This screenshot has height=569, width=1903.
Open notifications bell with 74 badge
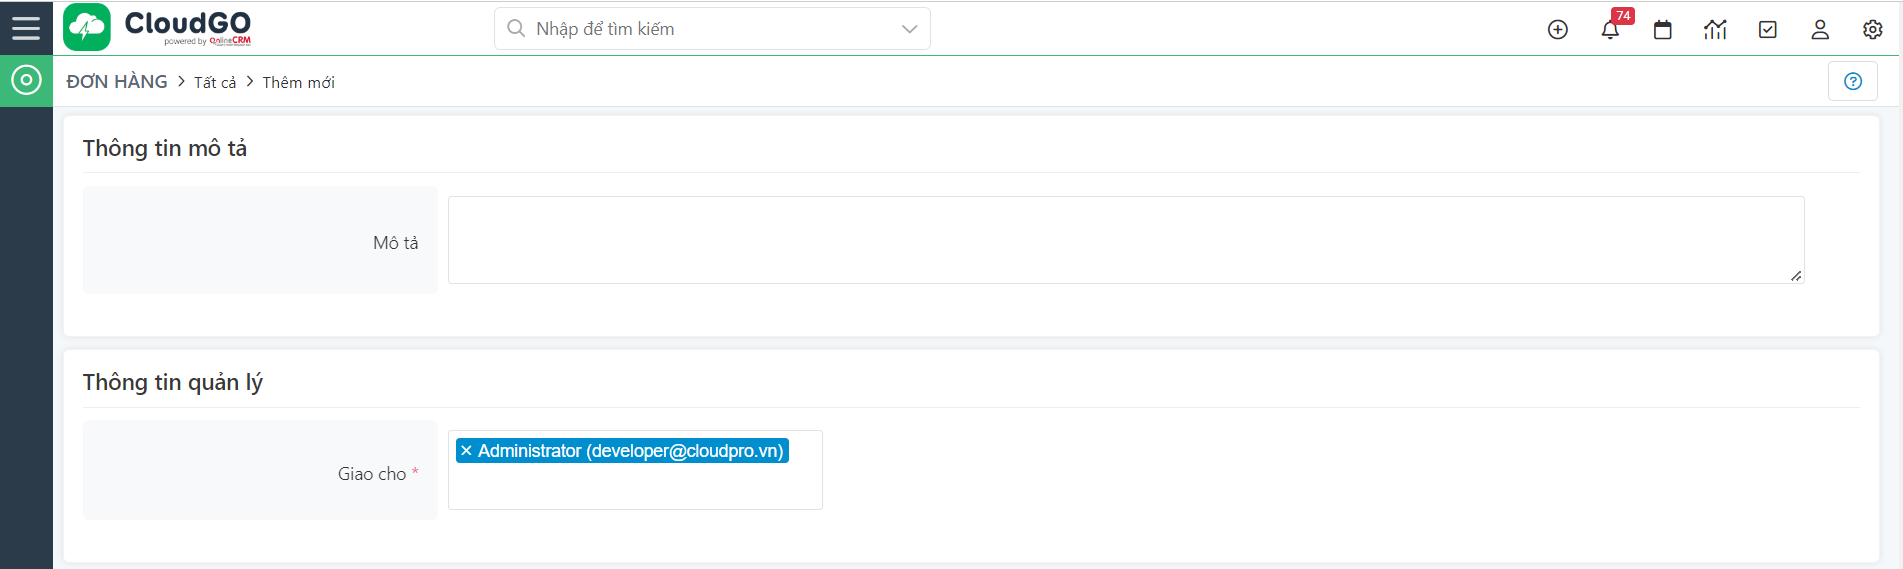[1610, 30]
